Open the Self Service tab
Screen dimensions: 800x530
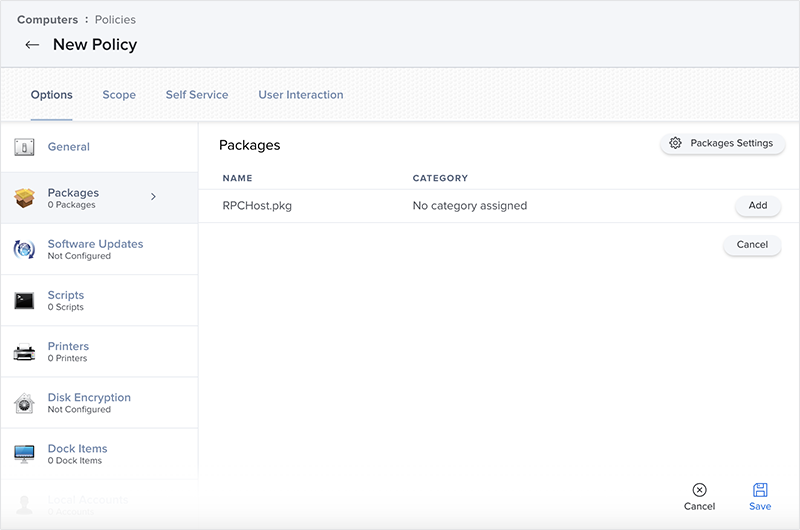pyautogui.click(x=197, y=95)
